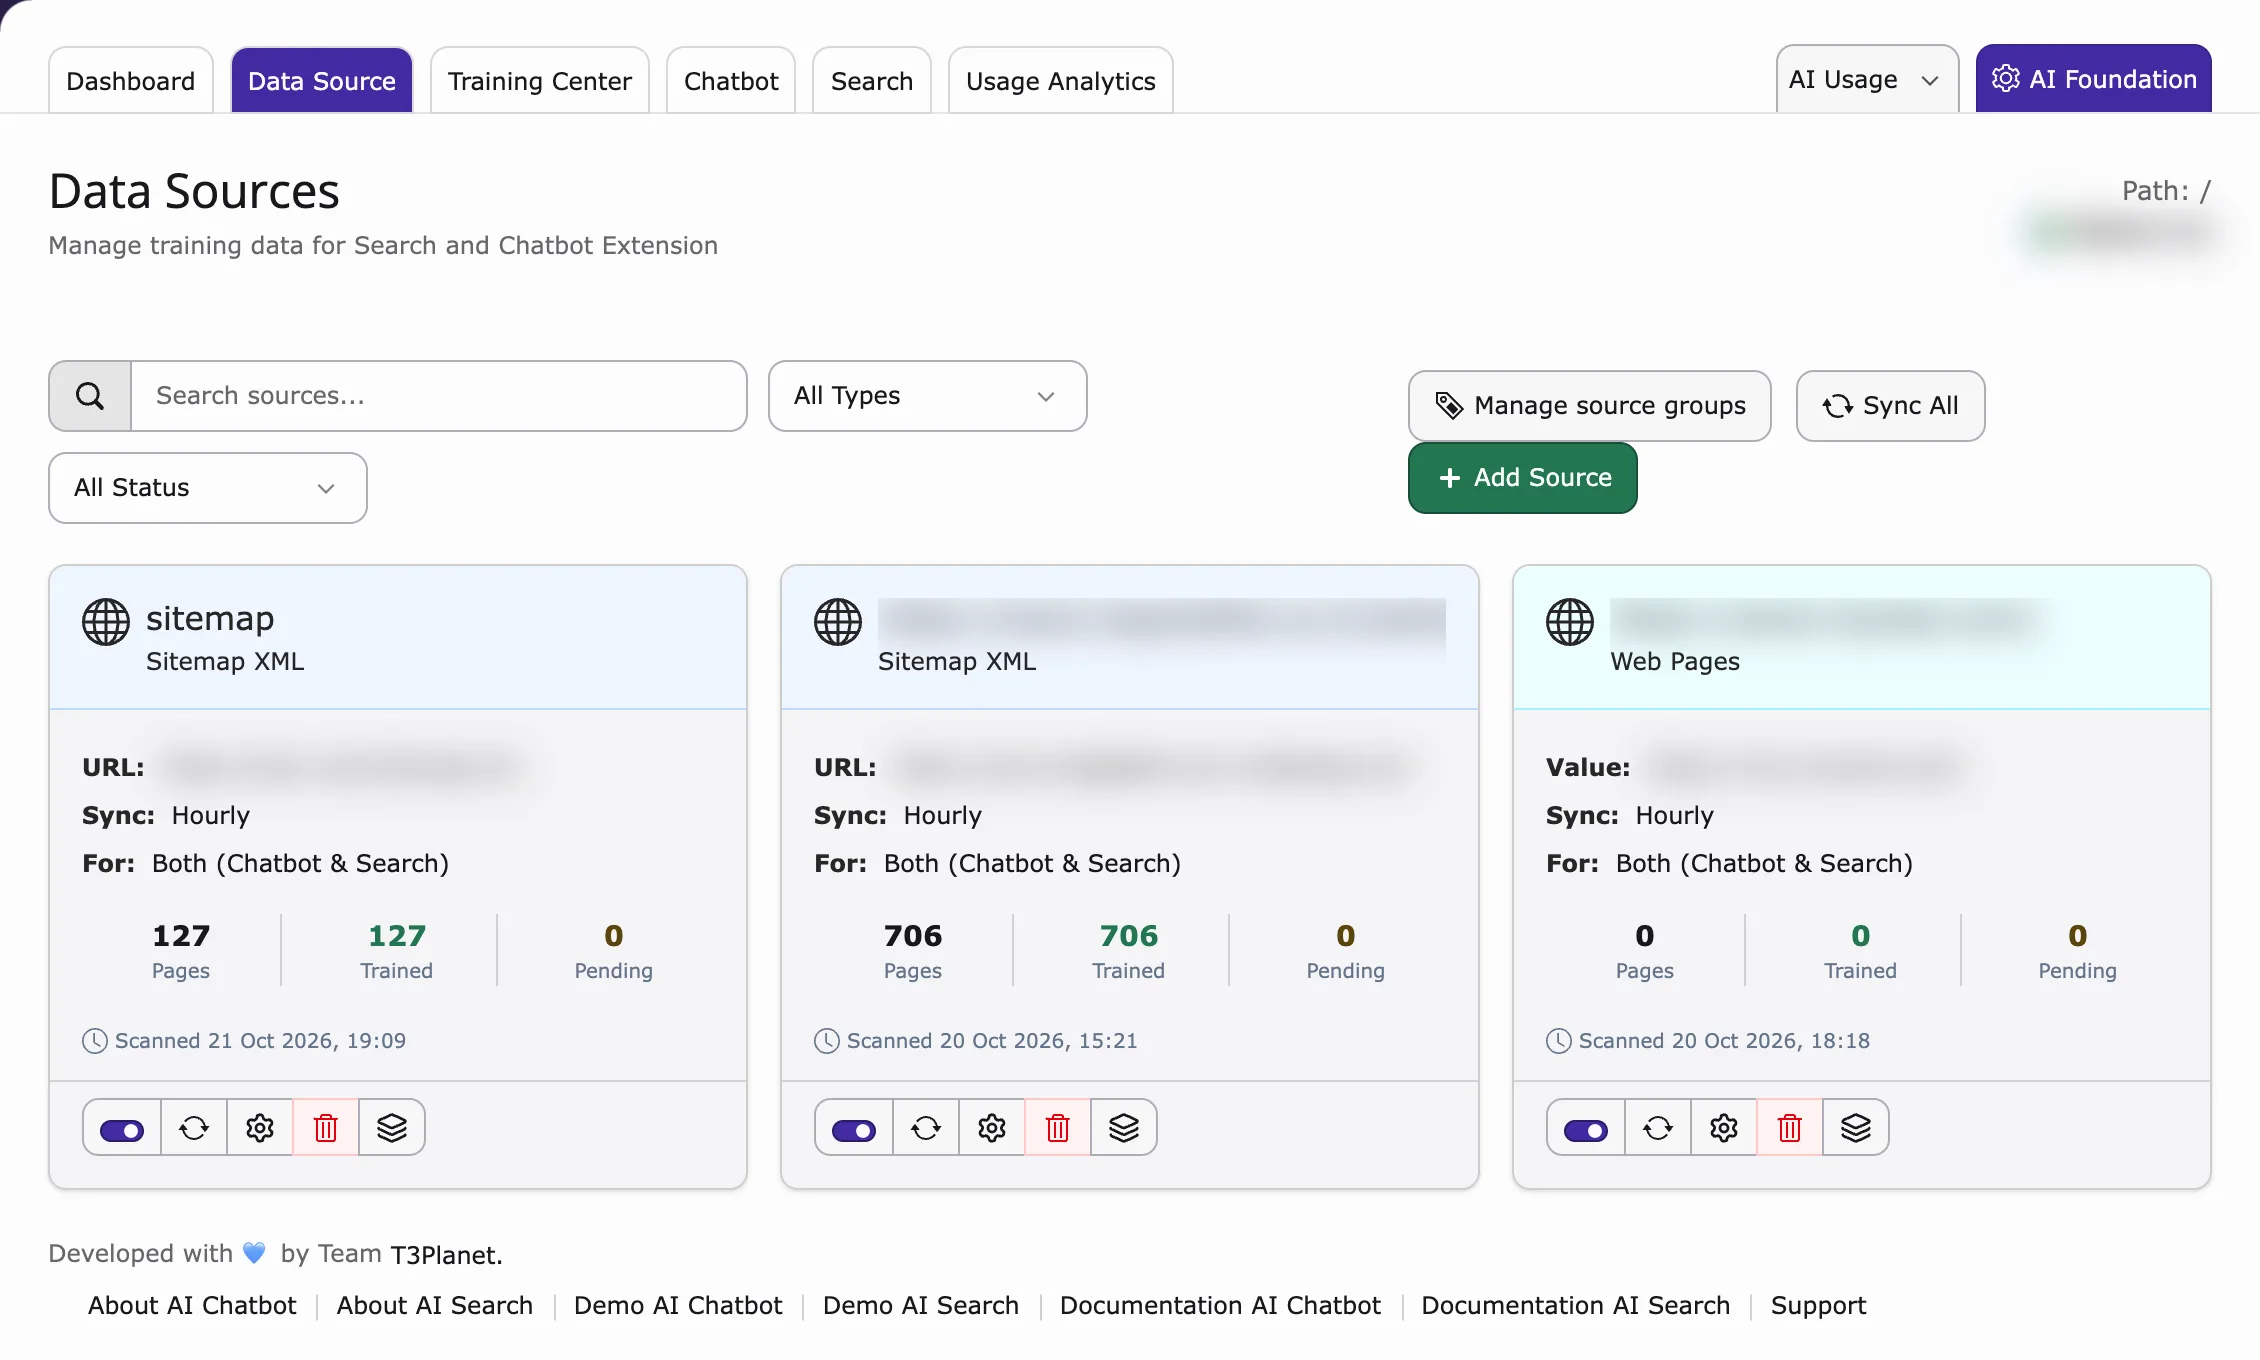
Task: Open settings for the 127-page sitemap source
Action: pos(260,1128)
